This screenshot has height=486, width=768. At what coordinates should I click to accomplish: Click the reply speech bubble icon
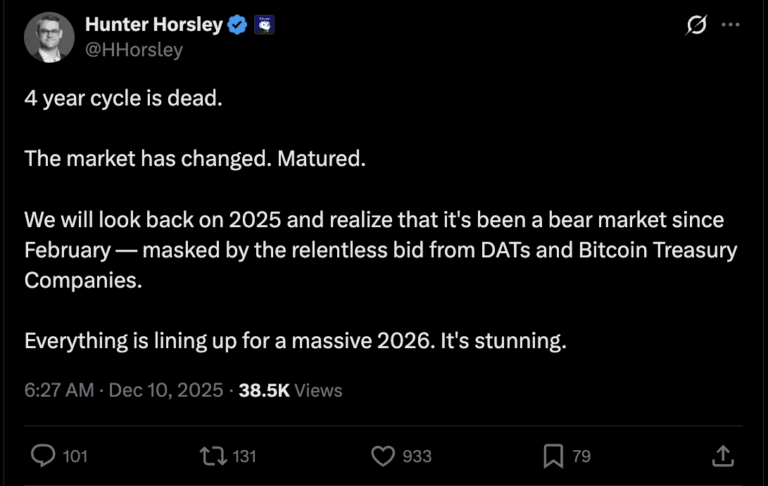[x=43, y=456]
